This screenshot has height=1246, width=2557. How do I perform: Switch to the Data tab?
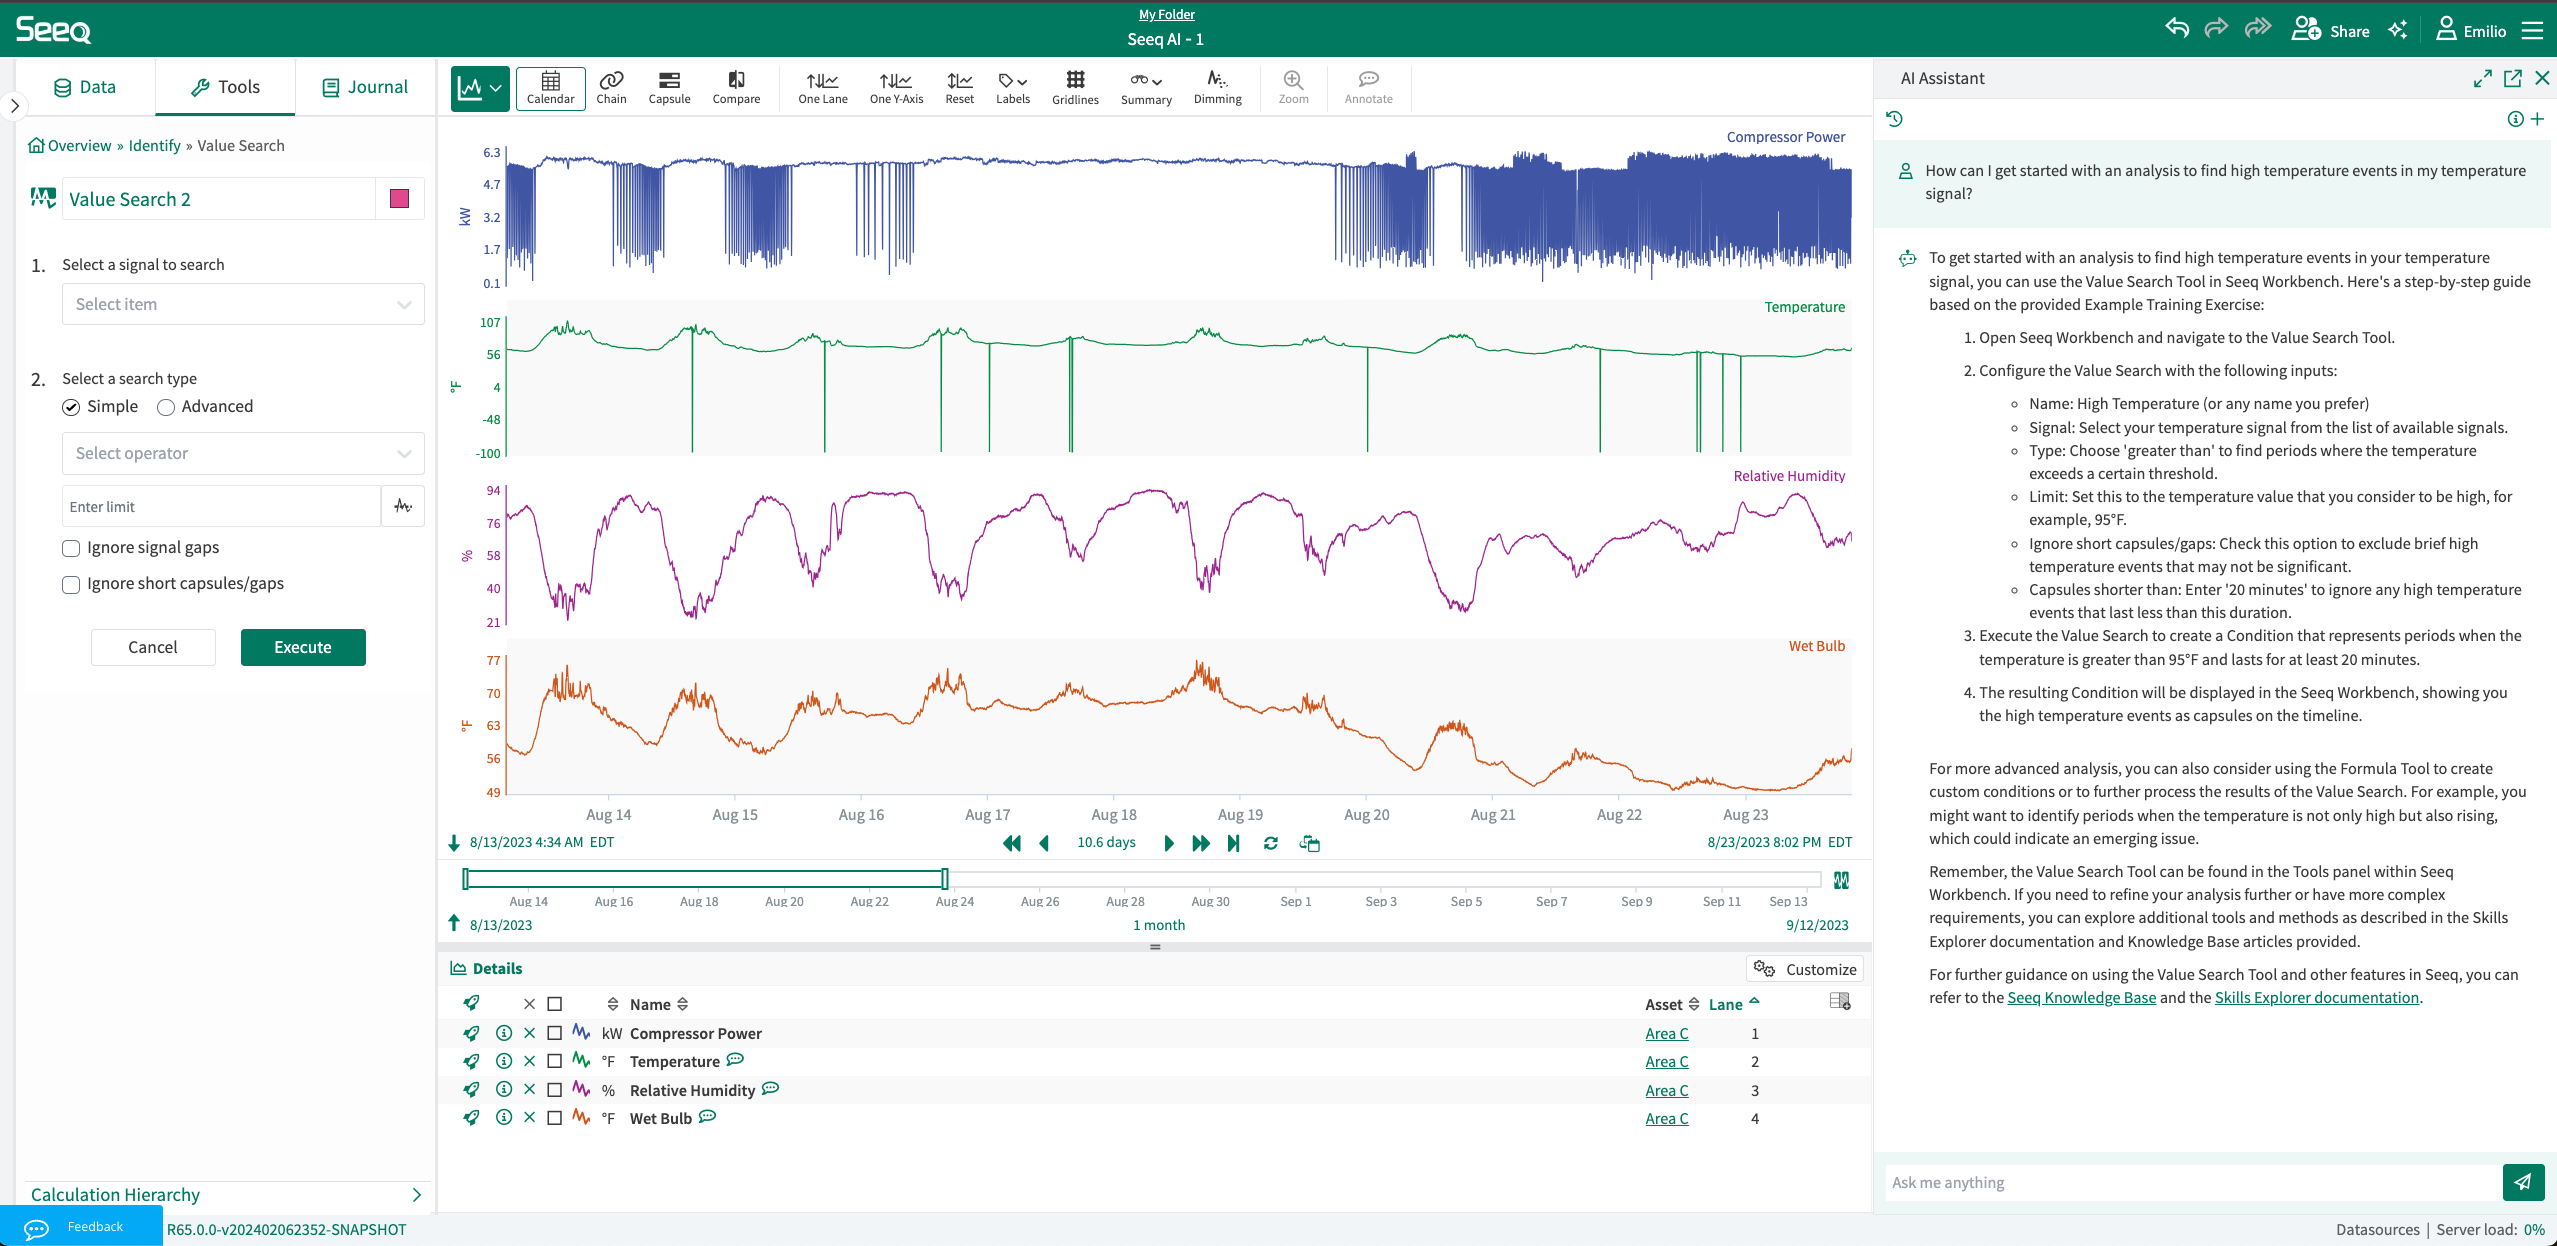[85, 87]
